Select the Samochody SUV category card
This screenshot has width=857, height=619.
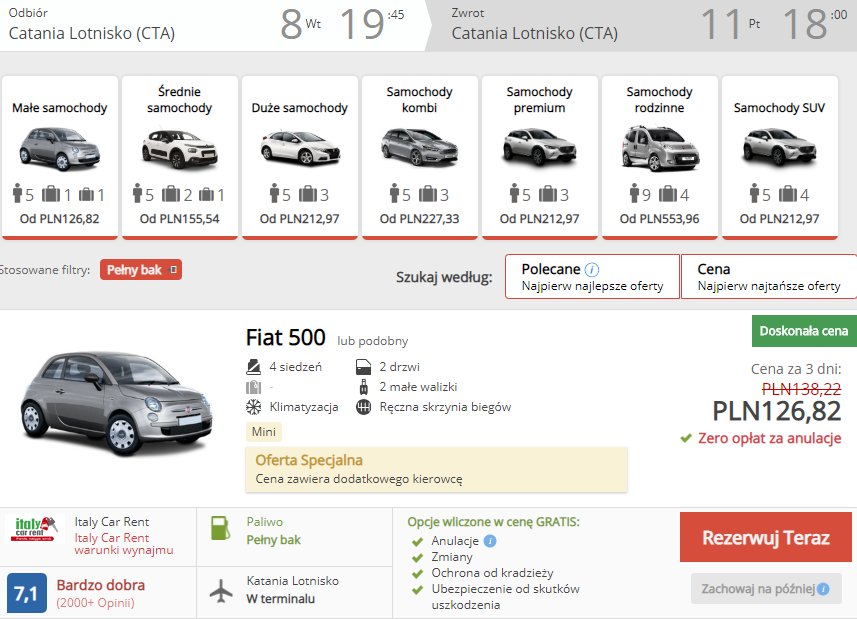779,157
